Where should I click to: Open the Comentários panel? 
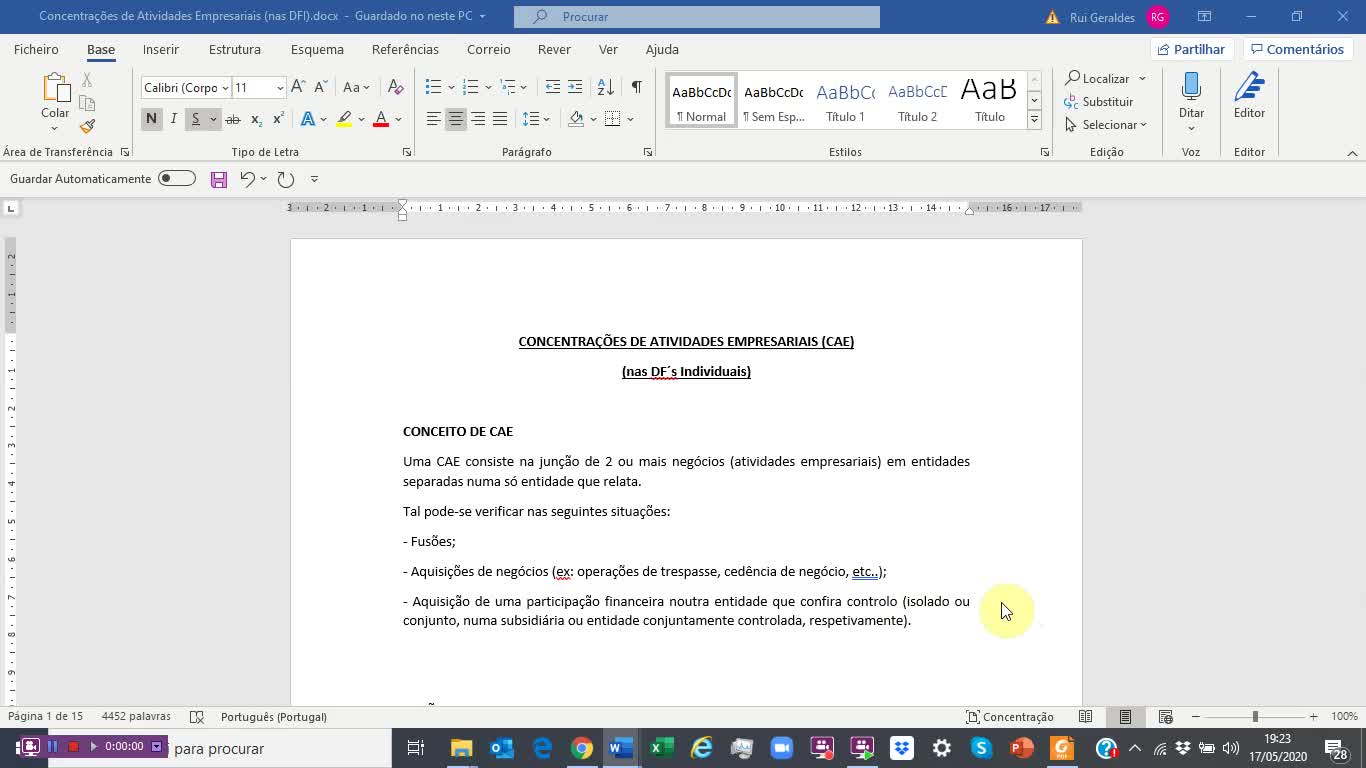pos(1297,49)
